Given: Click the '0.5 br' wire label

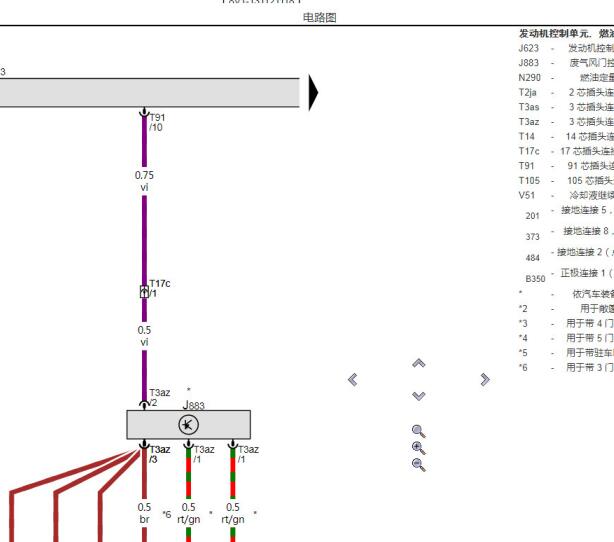Looking at the screenshot, I should pyautogui.click(x=144, y=513).
